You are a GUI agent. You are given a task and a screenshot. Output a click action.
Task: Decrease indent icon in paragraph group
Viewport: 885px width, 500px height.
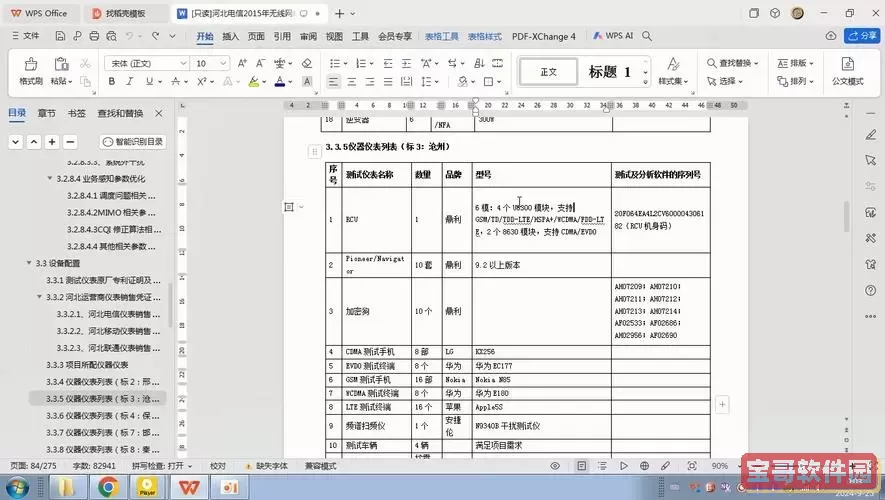pos(388,63)
